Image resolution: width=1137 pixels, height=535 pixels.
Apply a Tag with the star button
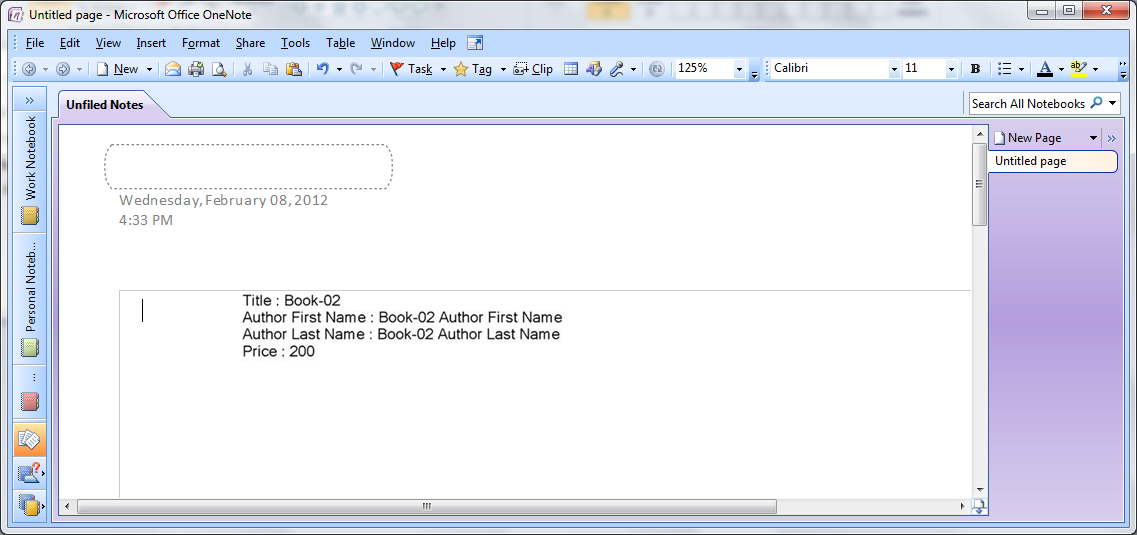(x=473, y=69)
